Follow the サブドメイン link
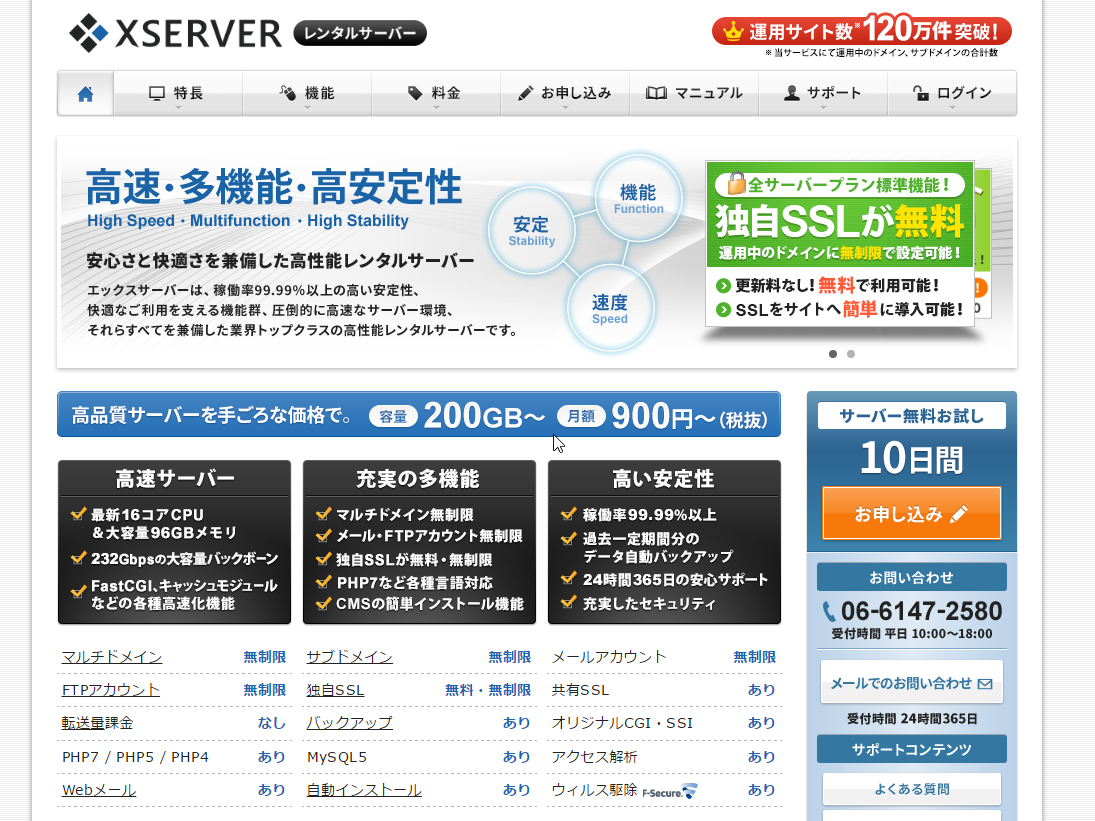1095x821 pixels. (349, 657)
